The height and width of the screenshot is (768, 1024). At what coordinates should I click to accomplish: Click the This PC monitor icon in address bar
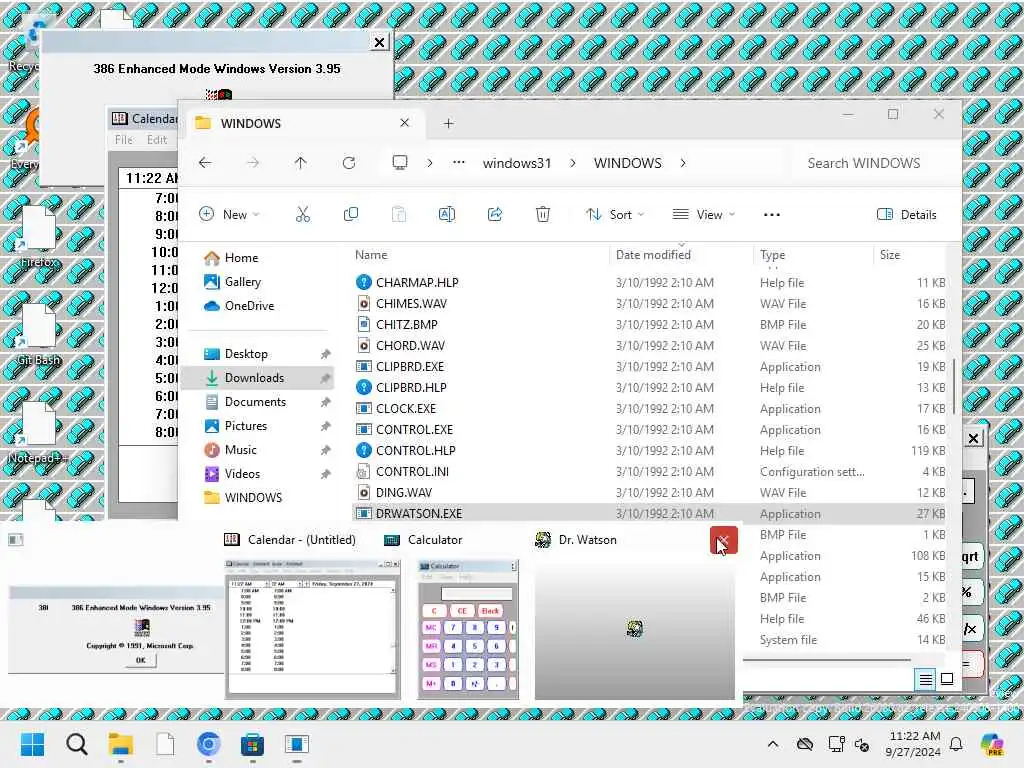click(x=400, y=163)
